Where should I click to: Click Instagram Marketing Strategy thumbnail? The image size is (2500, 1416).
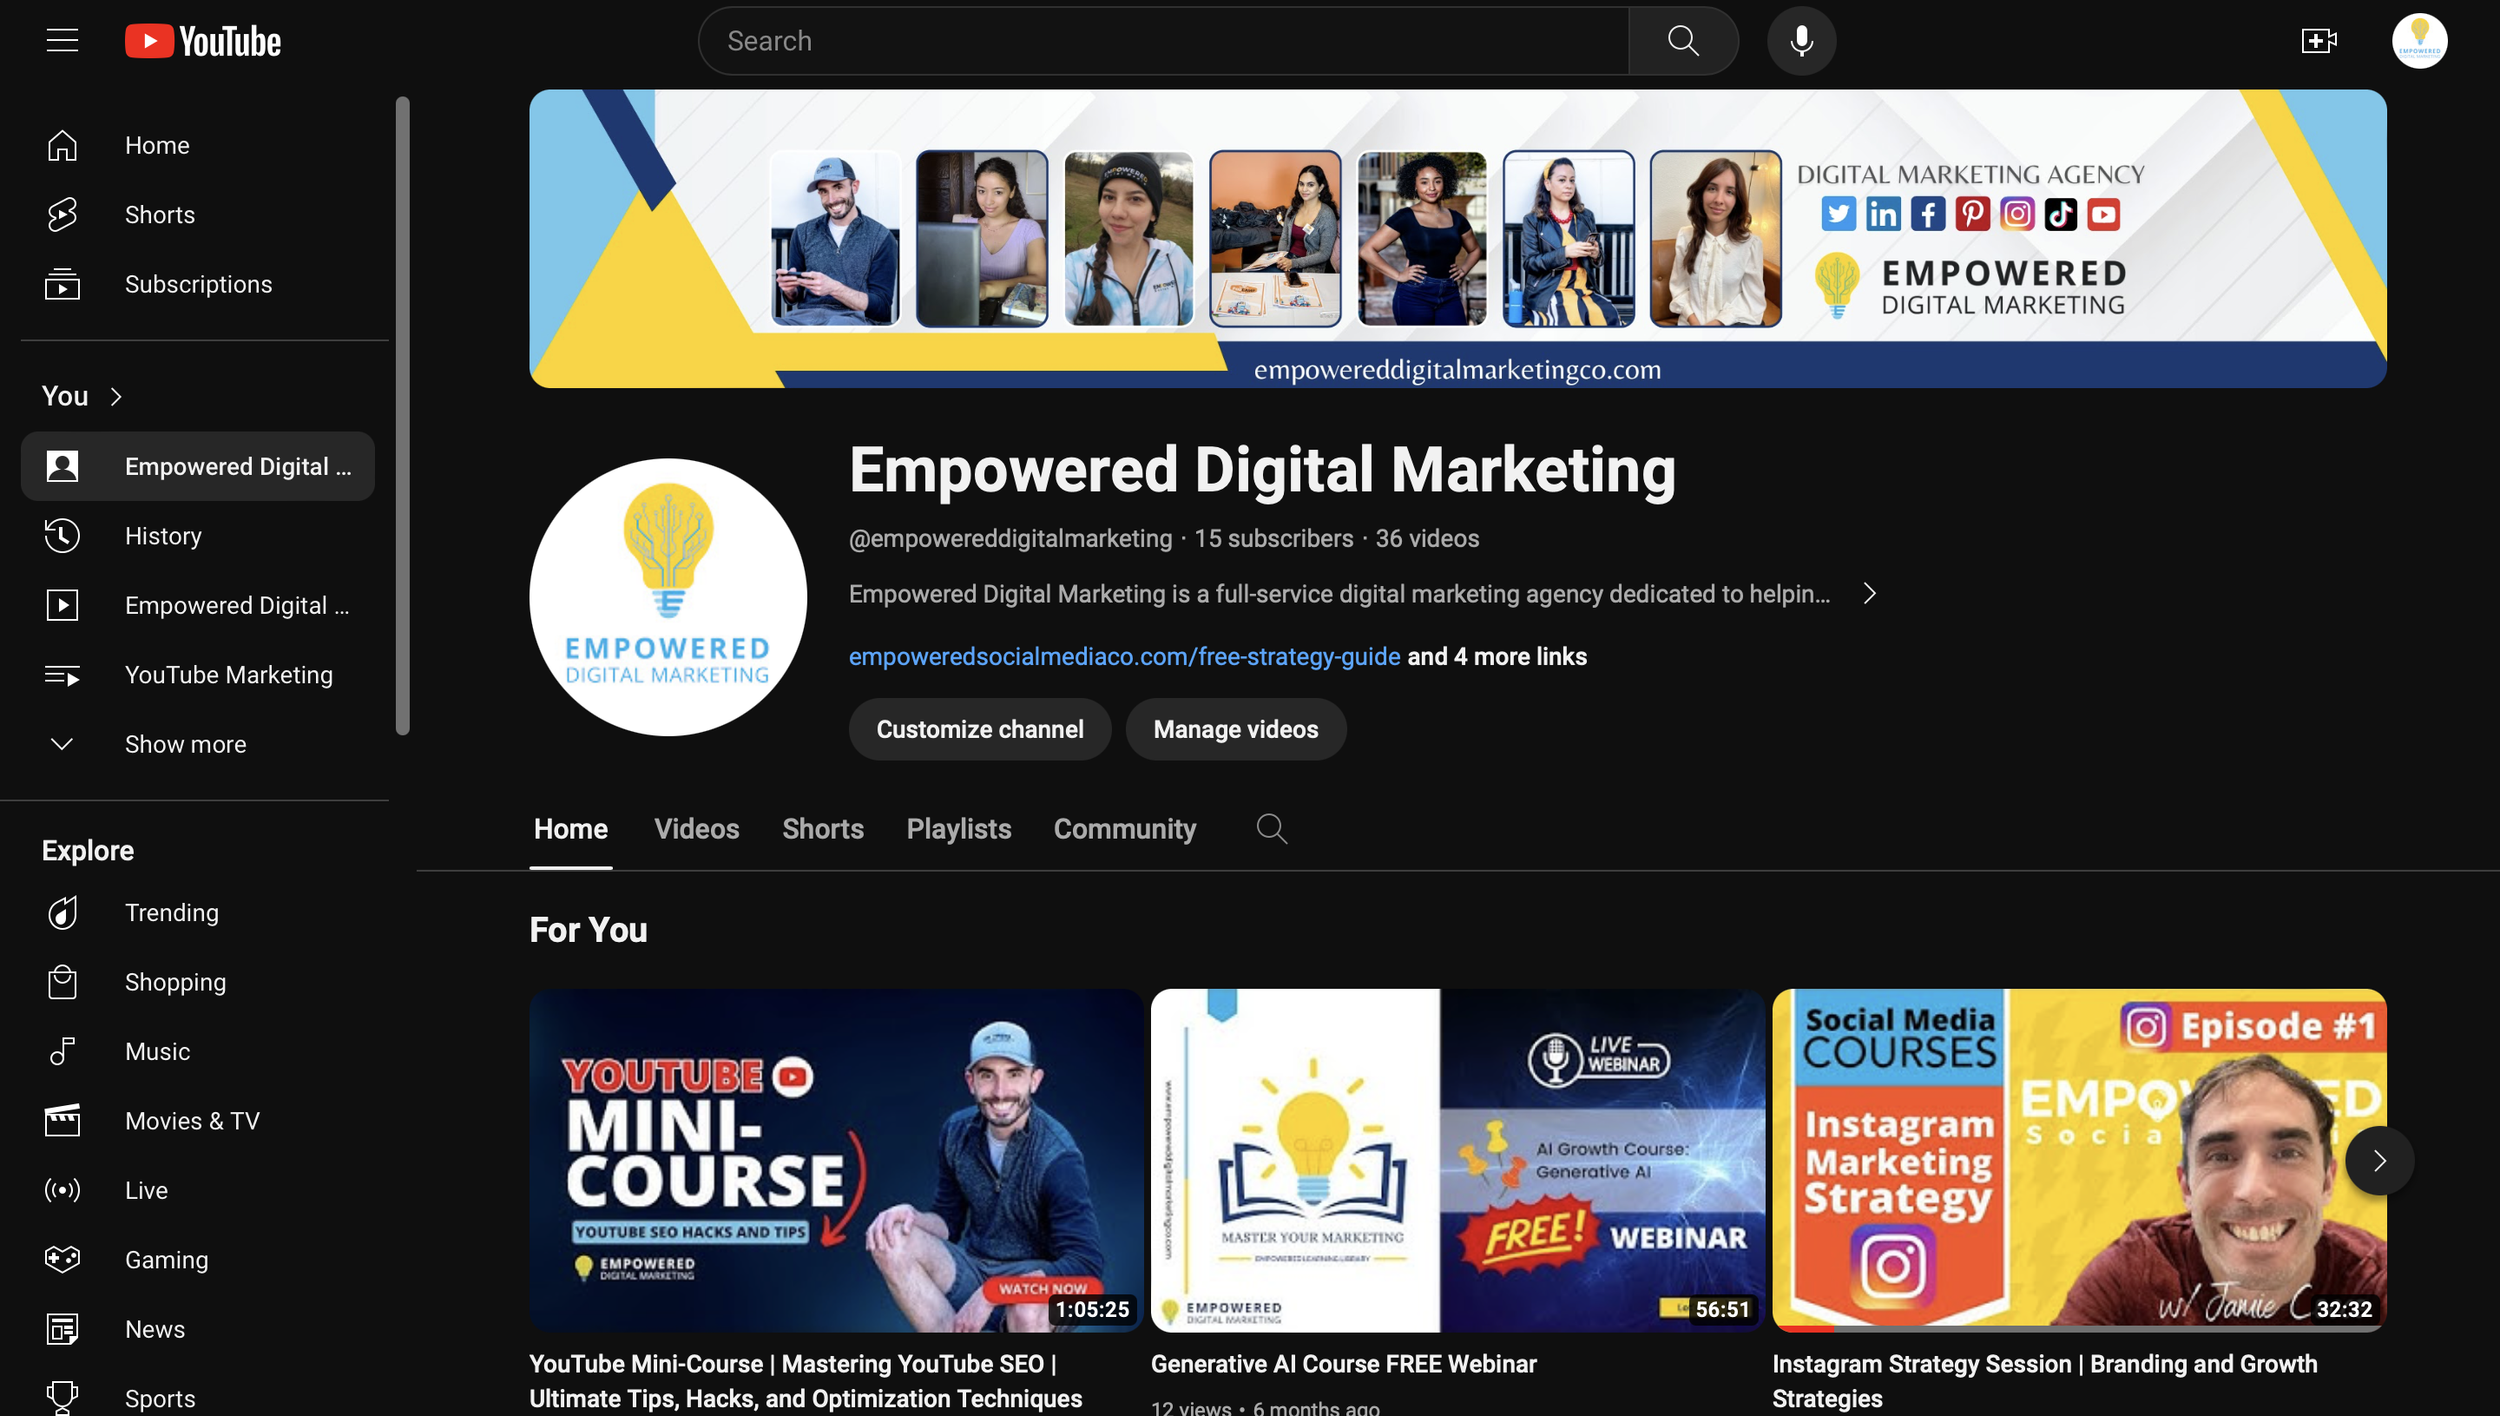(2079, 1160)
